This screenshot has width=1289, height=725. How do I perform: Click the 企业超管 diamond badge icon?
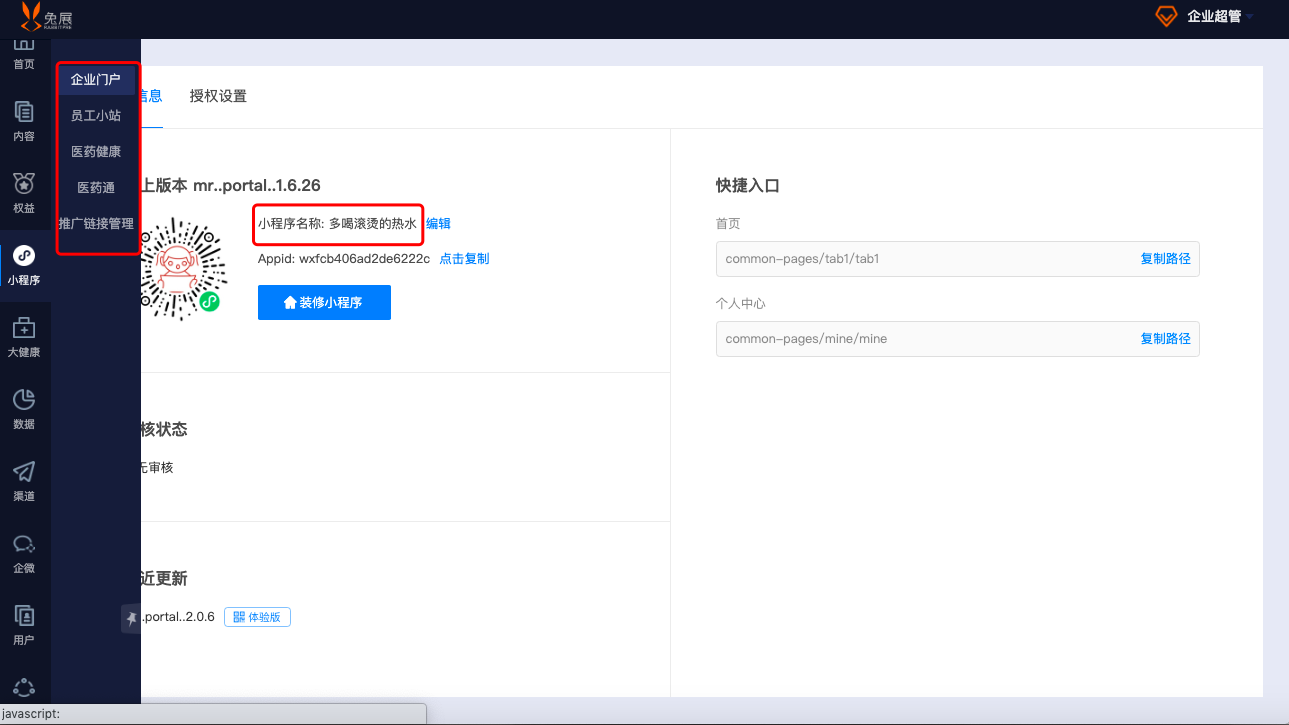click(1166, 16)
